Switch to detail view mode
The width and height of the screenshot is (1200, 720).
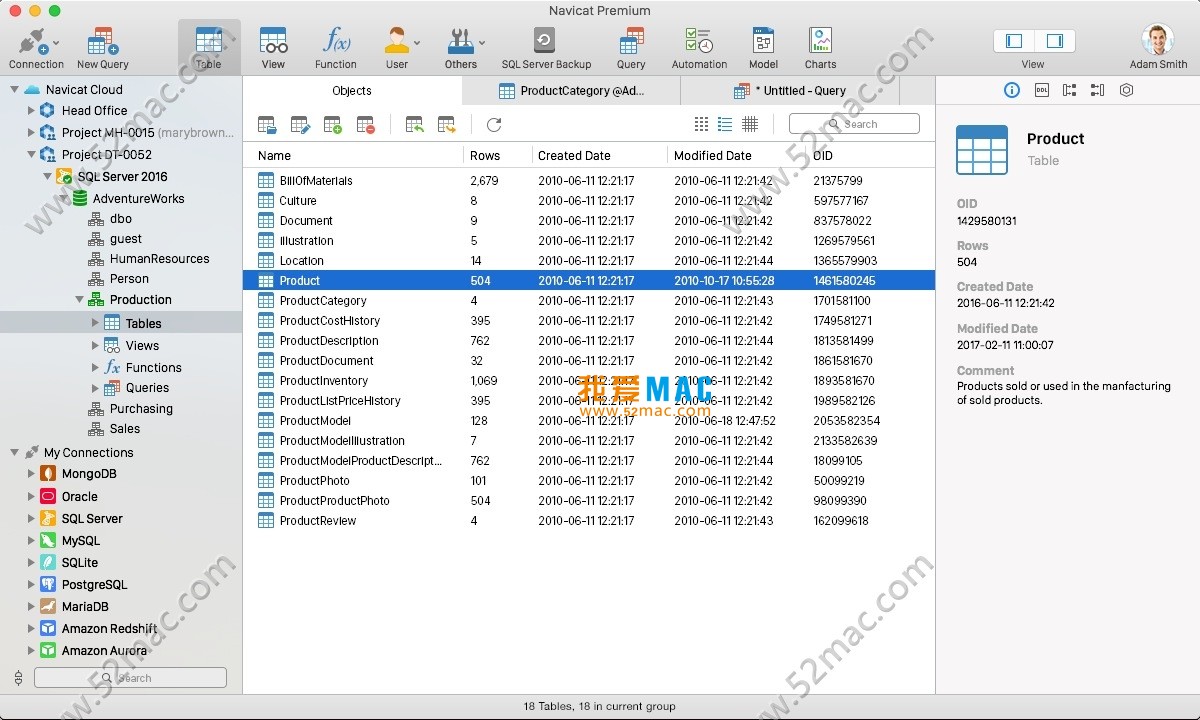(x=750, y=124)
